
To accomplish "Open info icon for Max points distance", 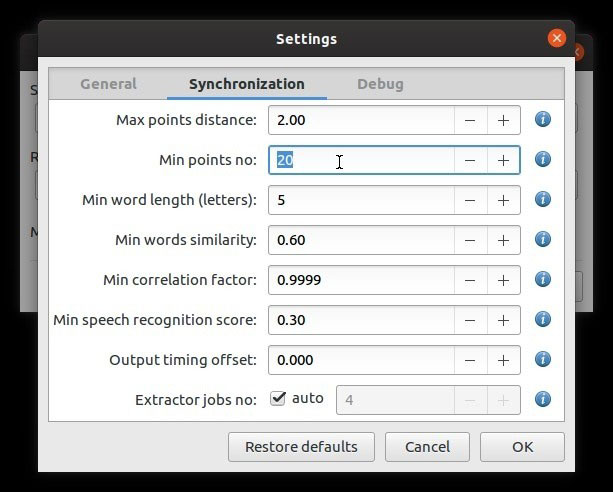I will [543, 119].
